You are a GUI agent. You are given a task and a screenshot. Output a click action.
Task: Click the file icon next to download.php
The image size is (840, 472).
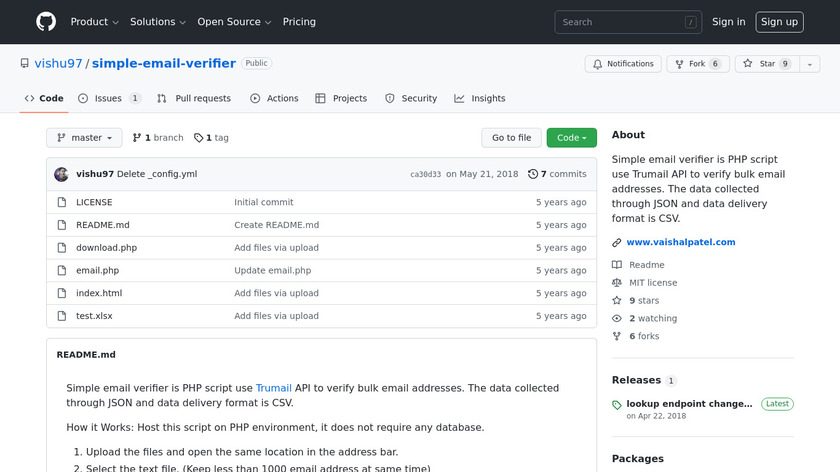(62, 248)
